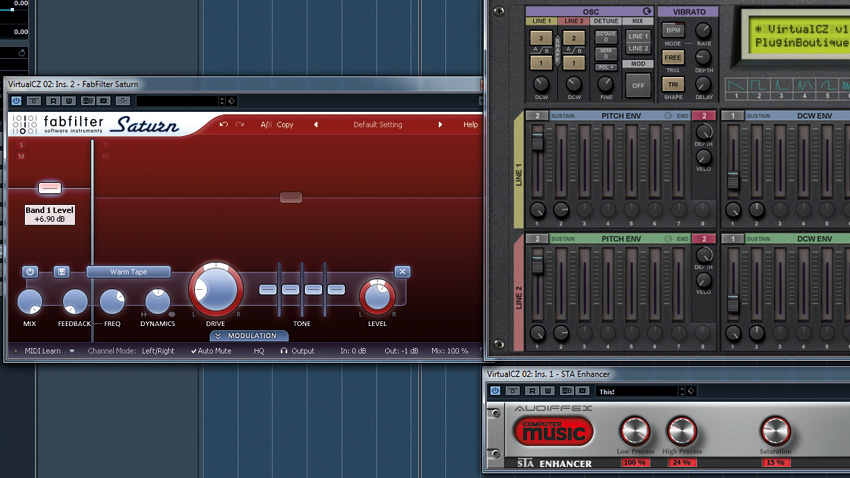The image size is (850, 478).
Task: Mute band 1 with the M button
Action: 21,157
